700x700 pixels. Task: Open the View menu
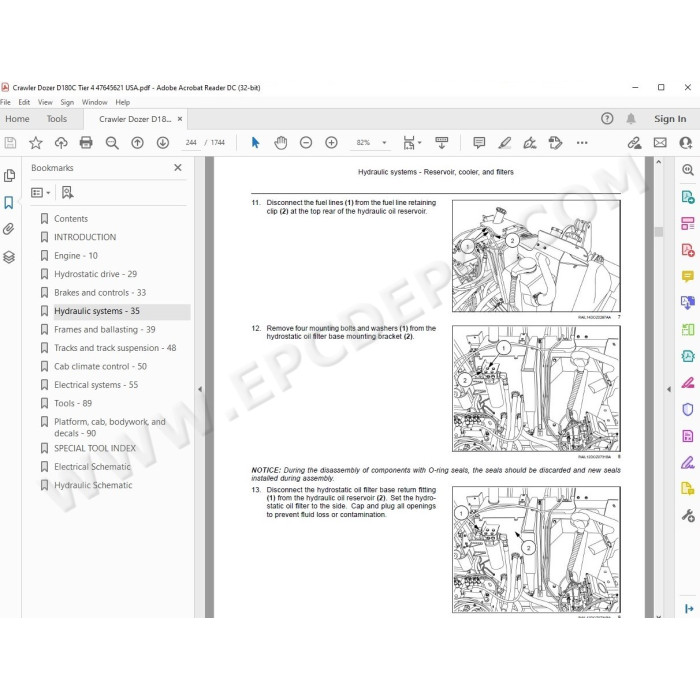coord(45,102)
